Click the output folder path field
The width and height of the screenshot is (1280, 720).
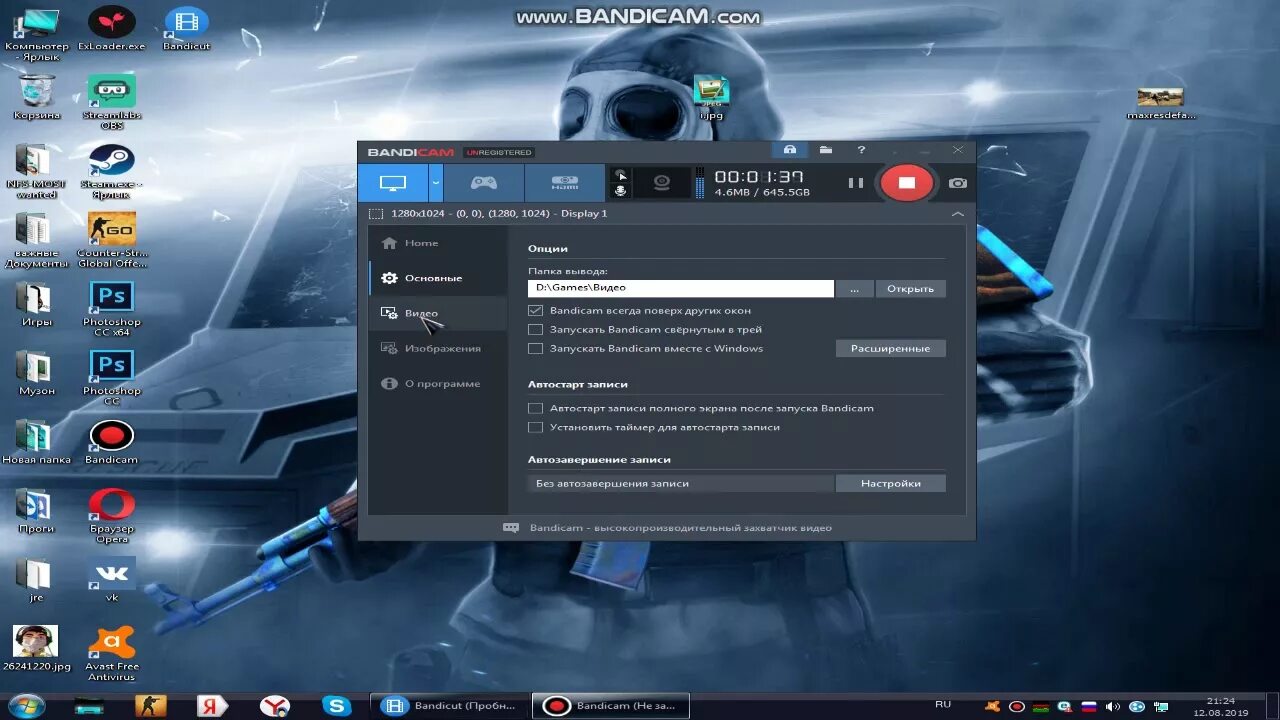coord(681,288)
